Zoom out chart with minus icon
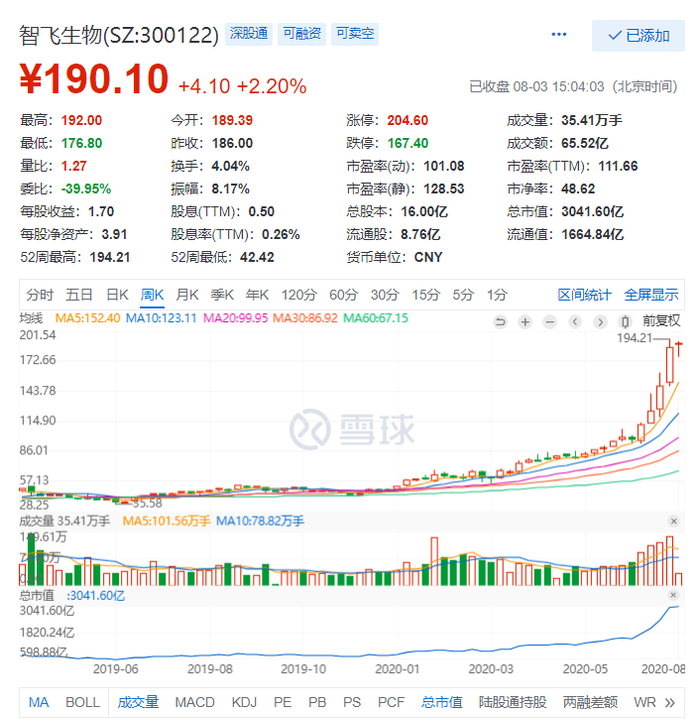The height and width of the screenshot is (727, 700). click(550, 321)
